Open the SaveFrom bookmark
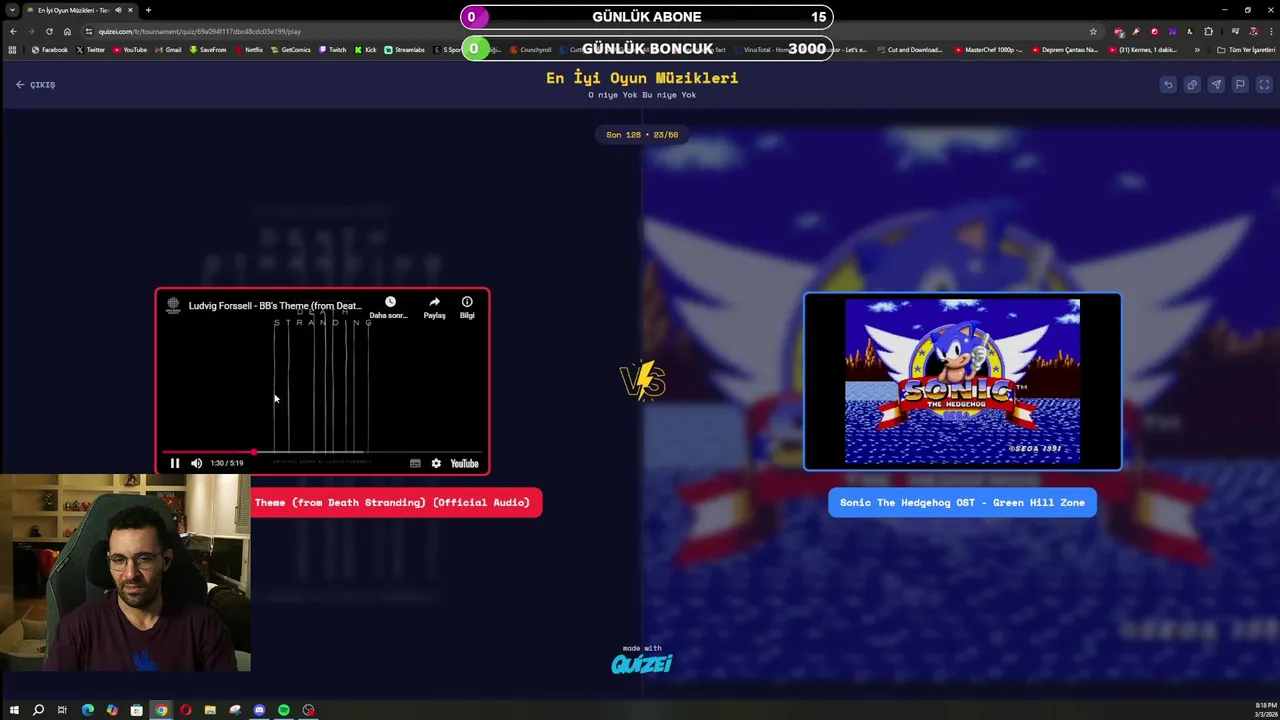The height and width of the screenshot is (720, 1280). click(x=208, y=50)
